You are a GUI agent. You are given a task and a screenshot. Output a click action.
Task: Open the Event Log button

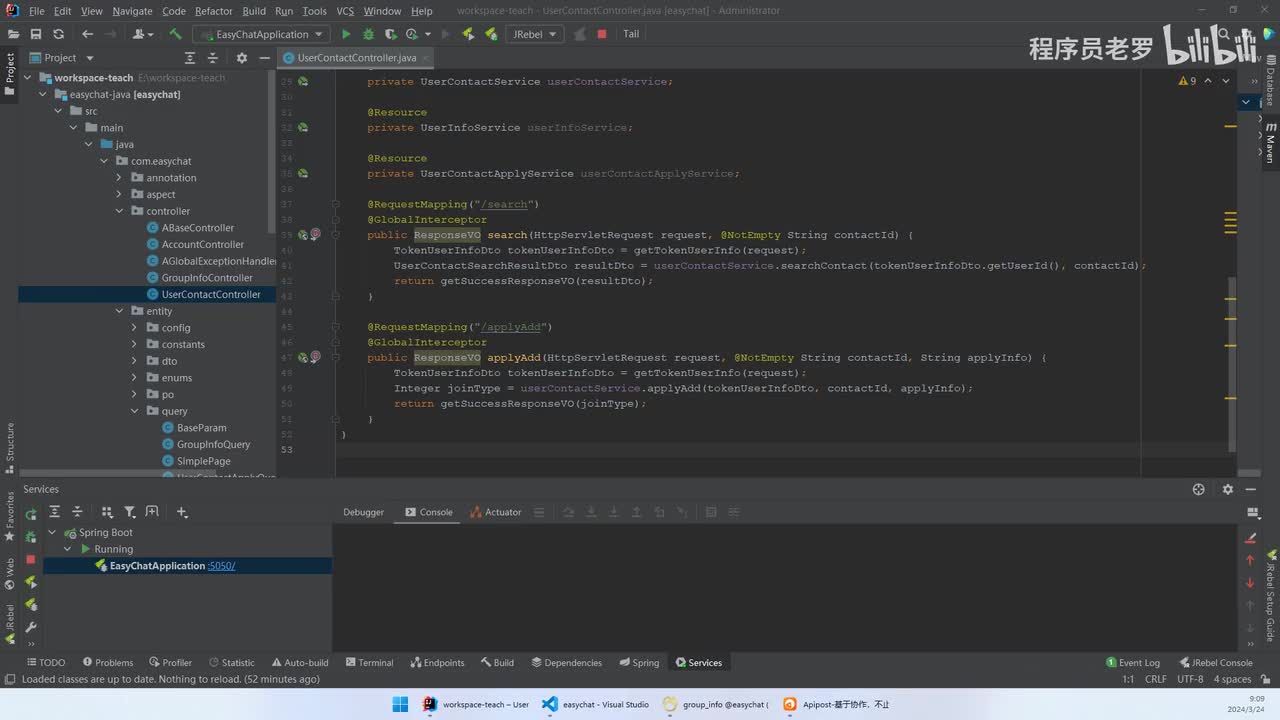[1133, 662]
